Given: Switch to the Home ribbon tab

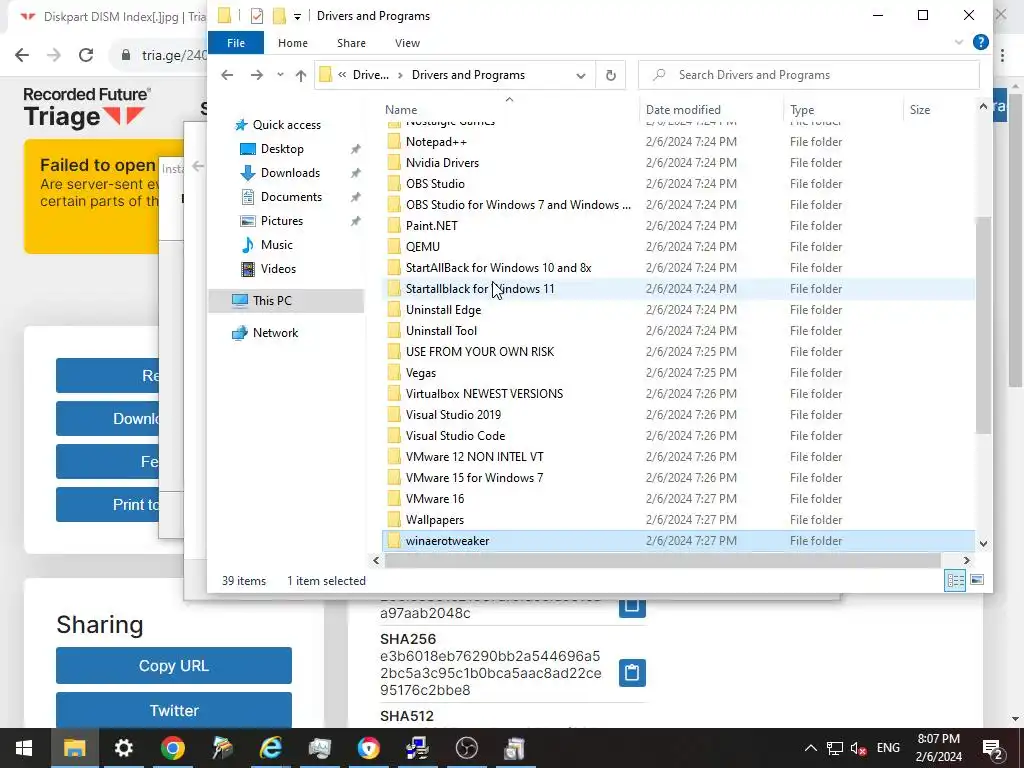Looking at the screenshot, I should (293, 43).
